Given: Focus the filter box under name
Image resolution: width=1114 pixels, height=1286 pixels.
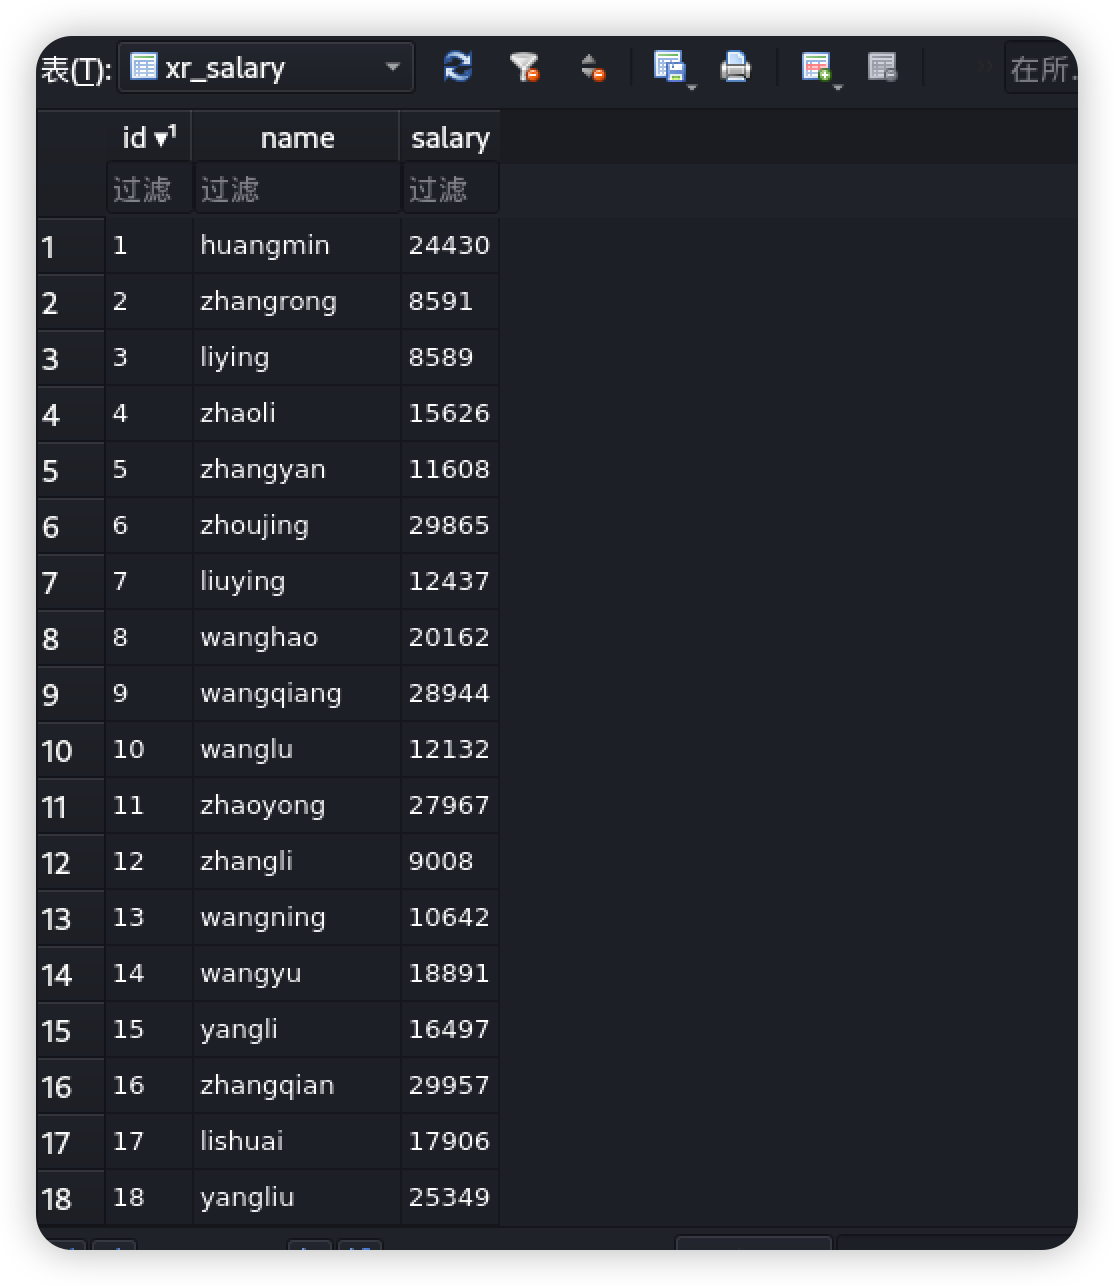Looking at the screenshot, I should [297, 189].
